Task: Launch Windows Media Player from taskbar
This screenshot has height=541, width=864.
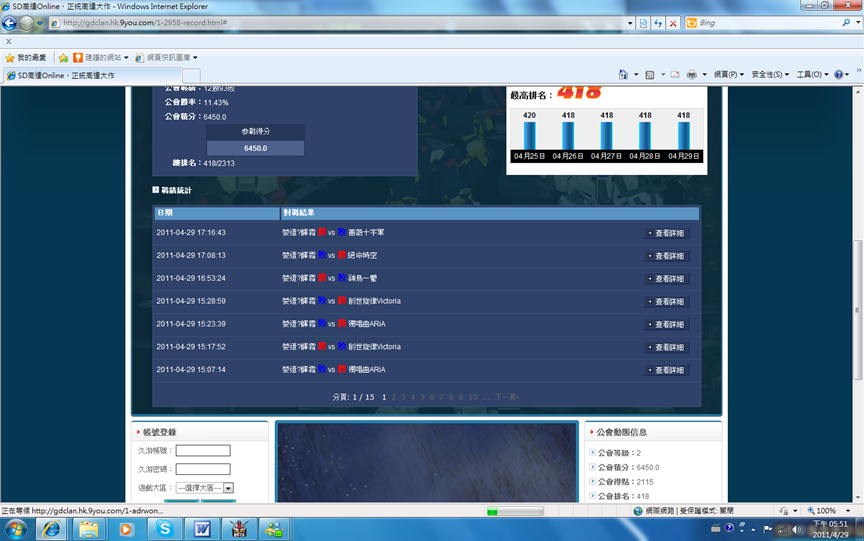Action: (x=126, y=528)
